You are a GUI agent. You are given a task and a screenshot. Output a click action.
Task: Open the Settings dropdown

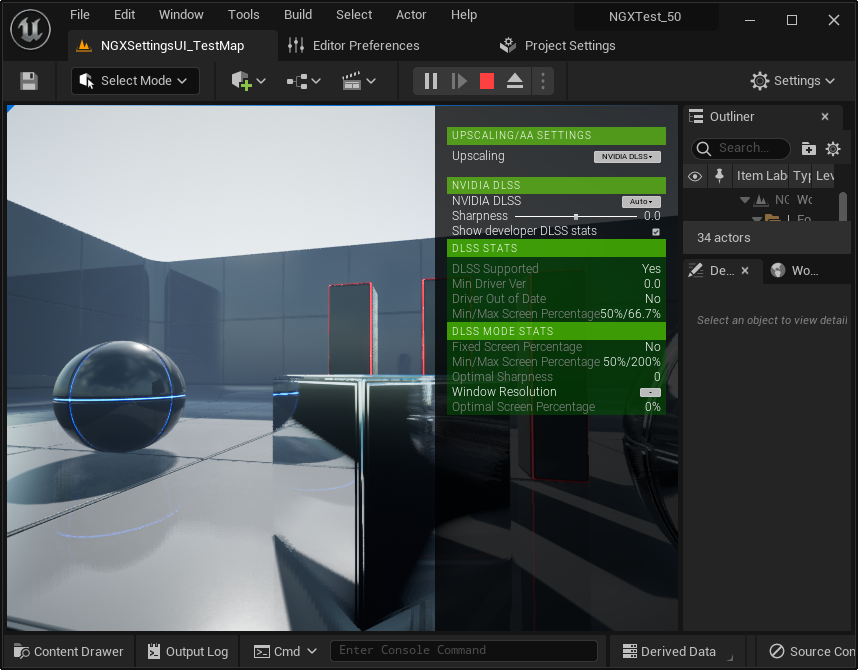(x=793, y=81)
